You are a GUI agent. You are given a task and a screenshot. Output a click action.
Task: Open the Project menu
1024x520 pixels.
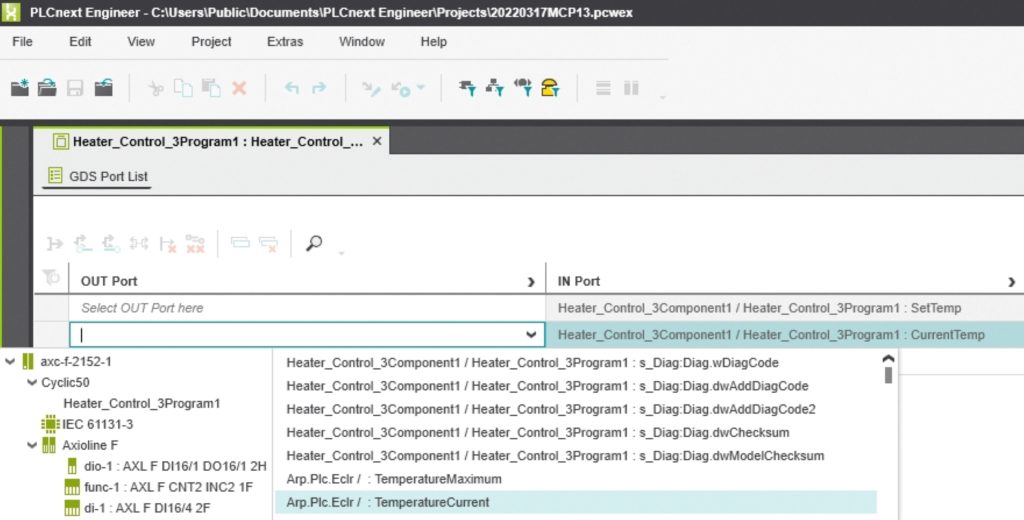point(211,42)
